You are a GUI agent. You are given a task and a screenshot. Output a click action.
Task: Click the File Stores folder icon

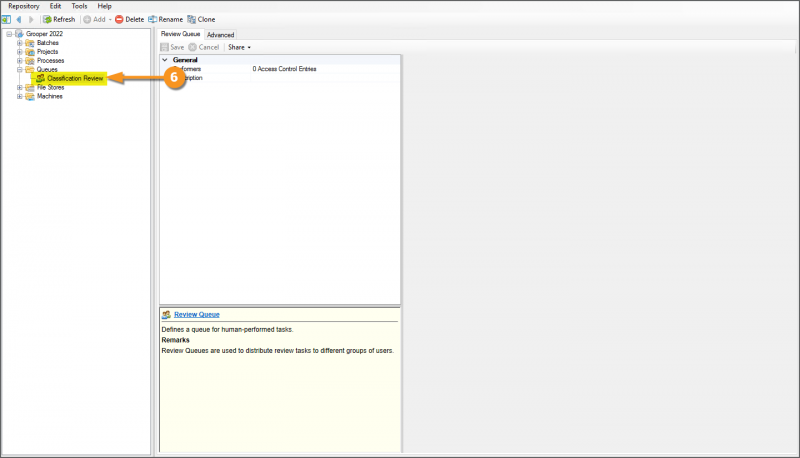click(x=30, y=88)
